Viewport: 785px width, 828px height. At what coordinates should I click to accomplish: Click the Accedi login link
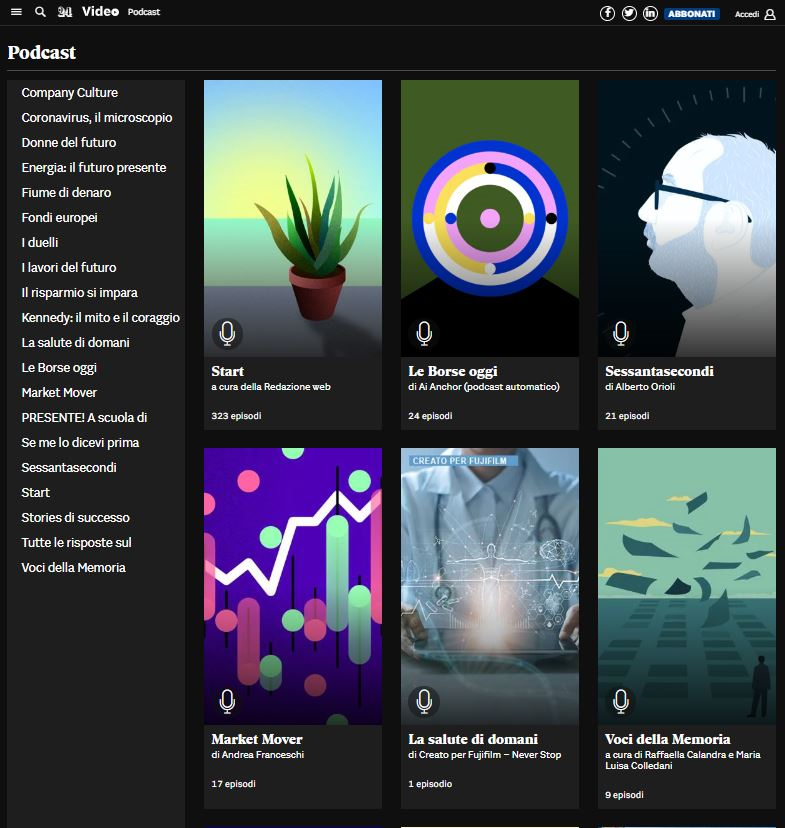[x=746, y=14]
